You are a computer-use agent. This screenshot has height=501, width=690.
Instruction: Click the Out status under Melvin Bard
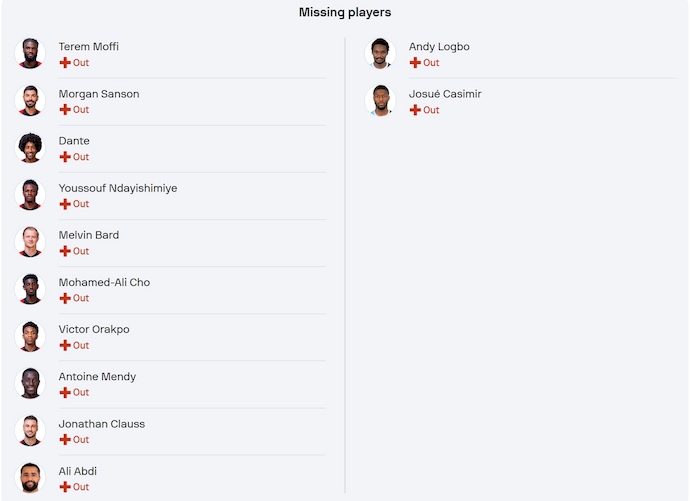click(x=81, y=251)
